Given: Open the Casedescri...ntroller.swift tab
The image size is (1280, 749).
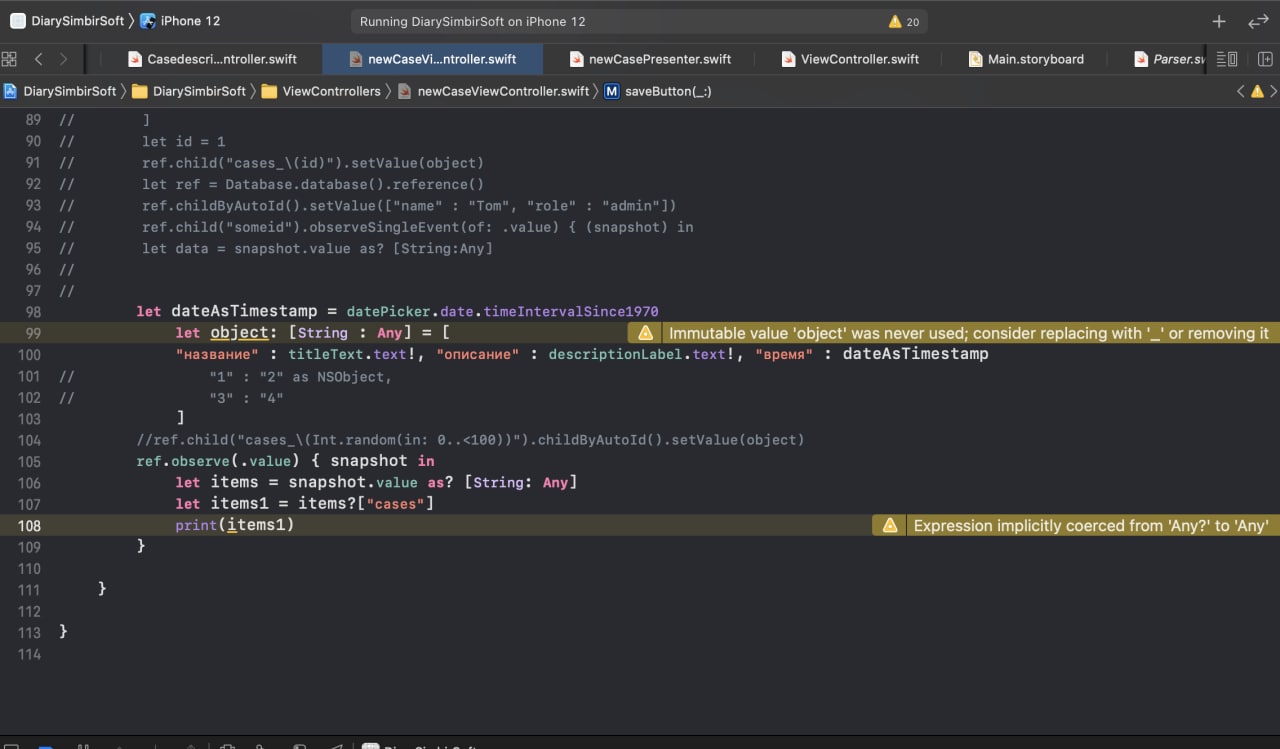Looking at the screenshot, I should pyautogui.click(x=221, y=59).
